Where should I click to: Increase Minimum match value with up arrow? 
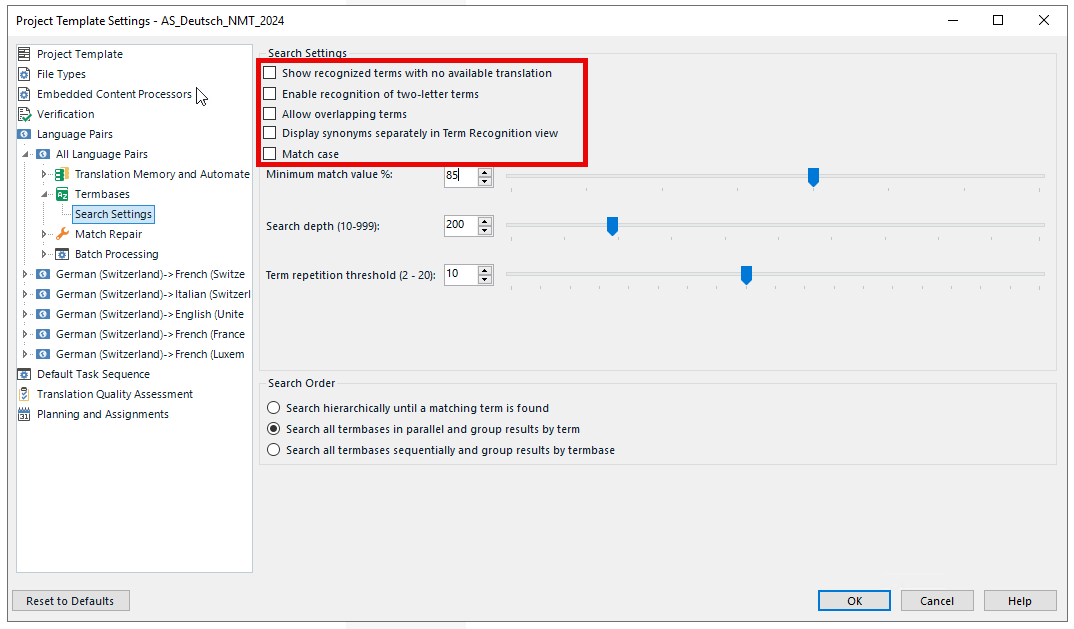485,172
